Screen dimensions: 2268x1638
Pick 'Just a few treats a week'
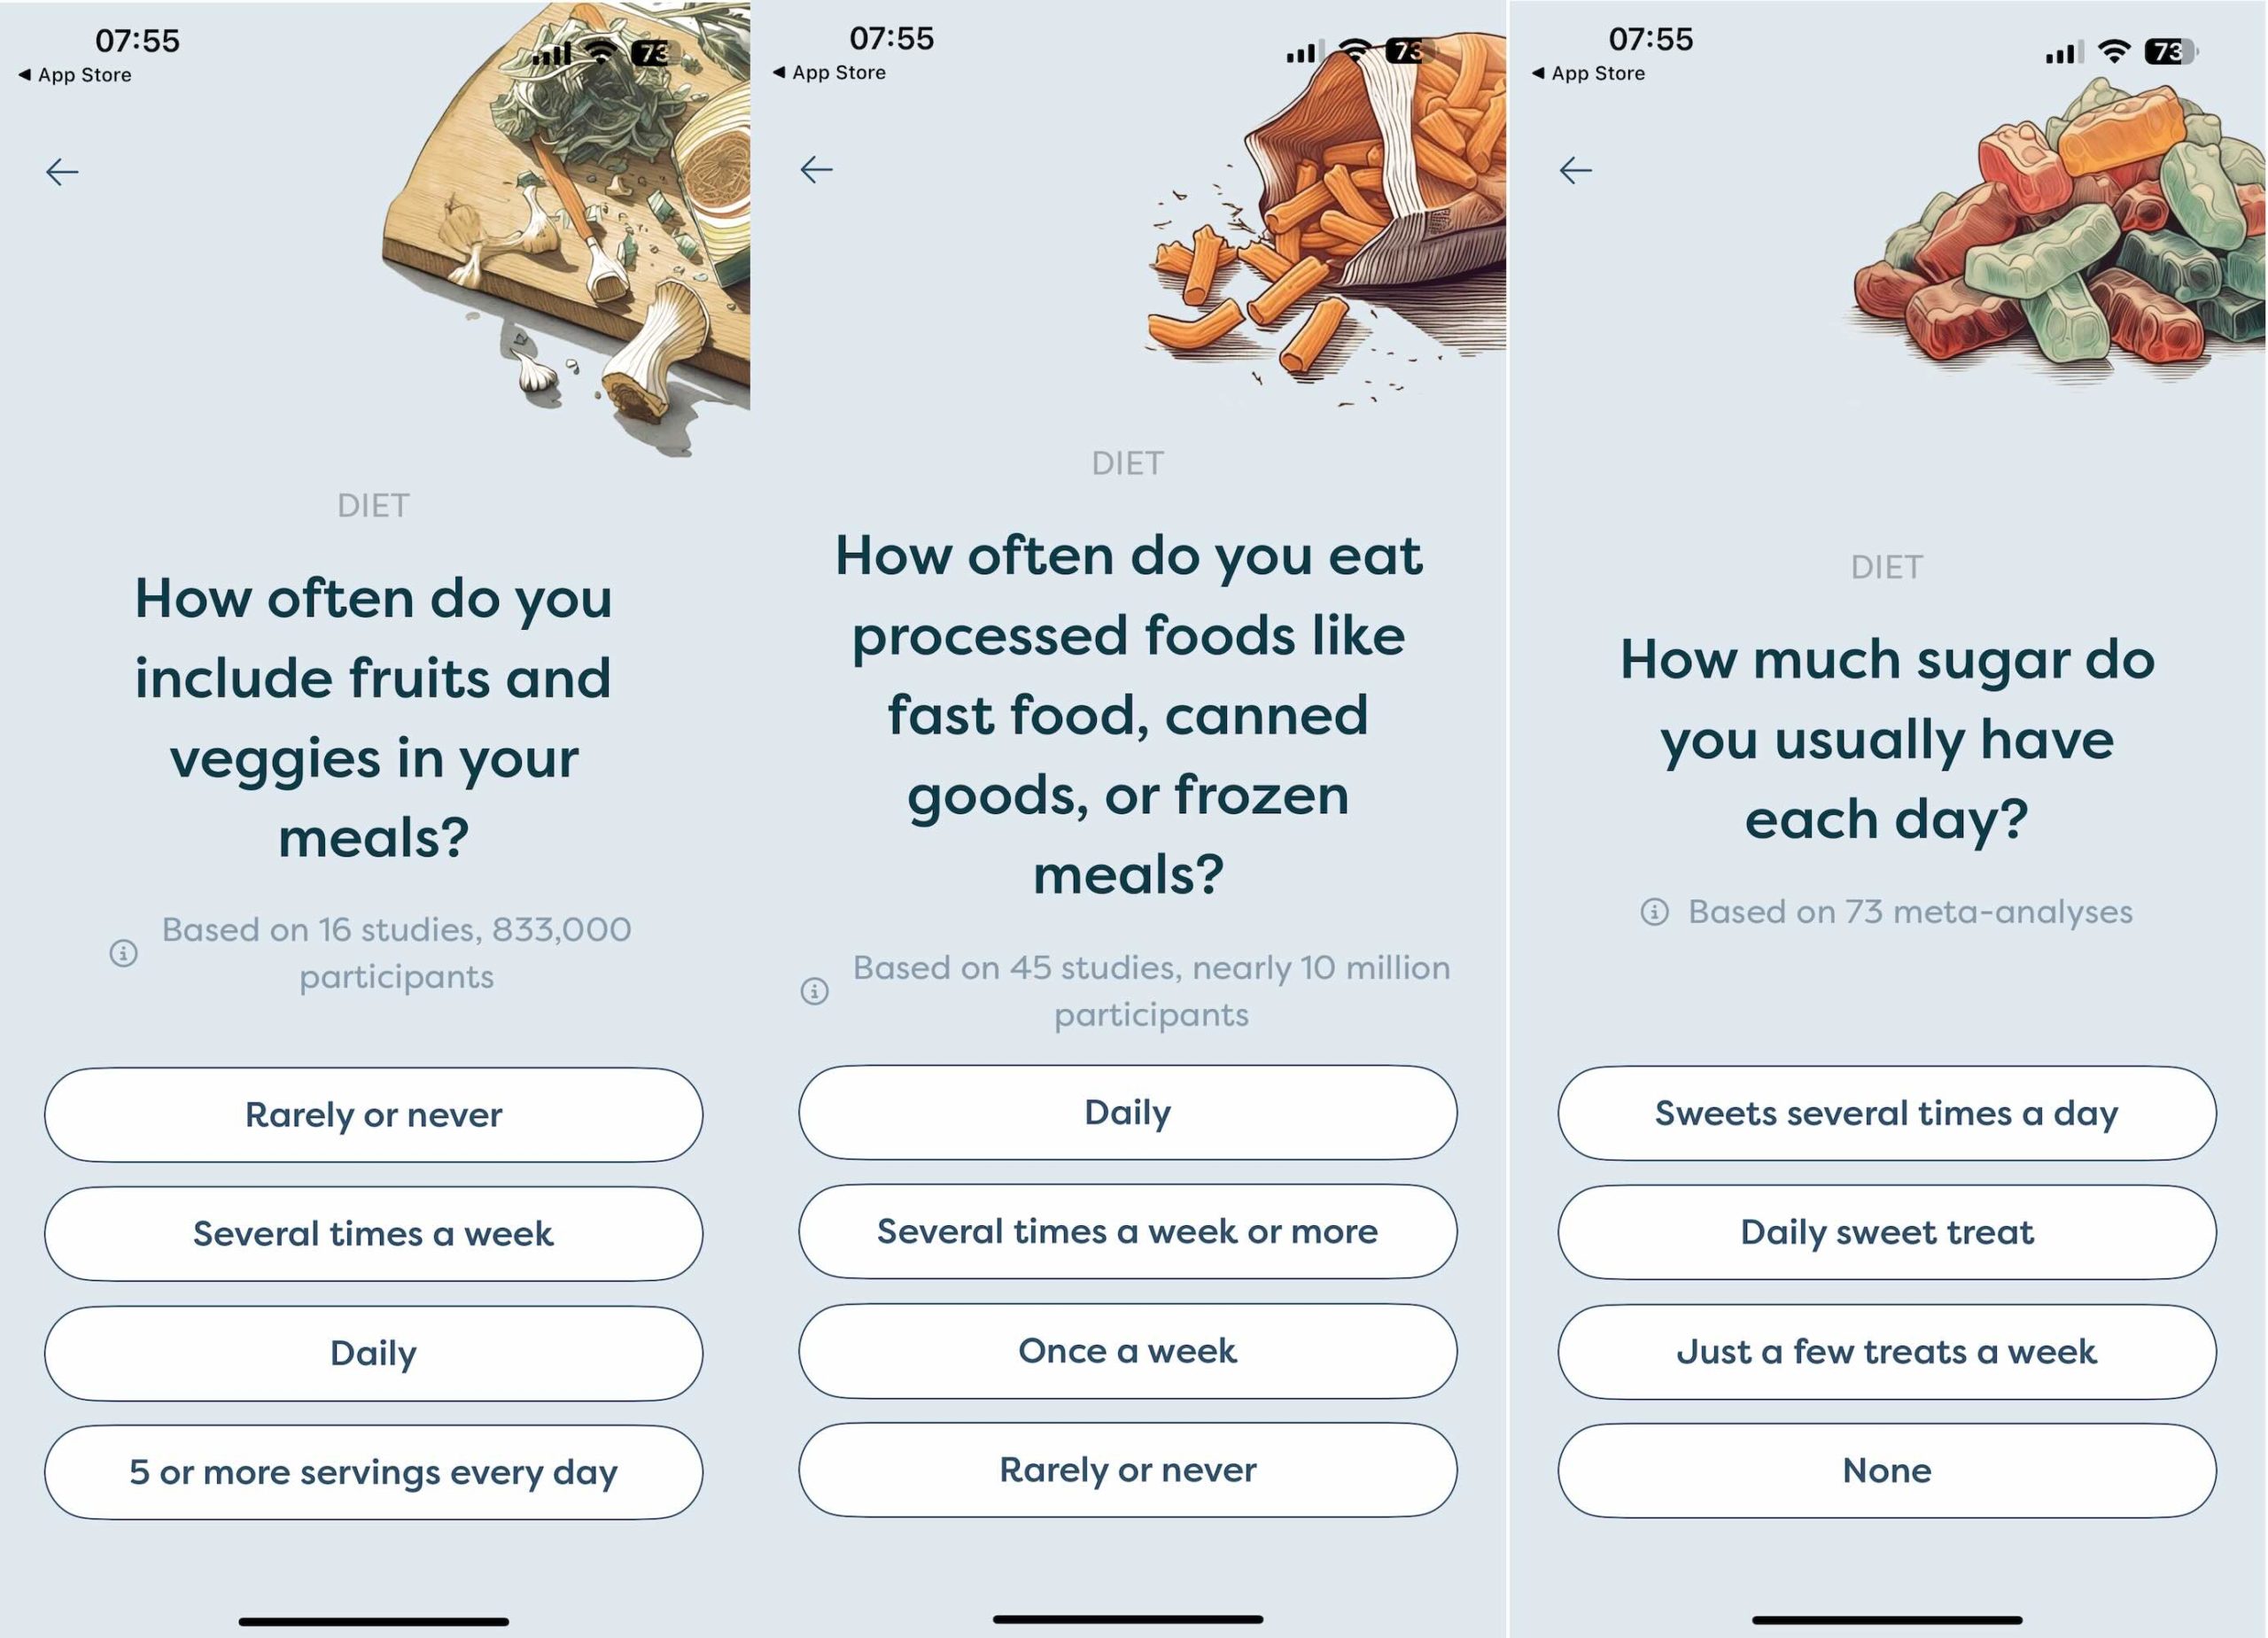tap(1887, 1352)
